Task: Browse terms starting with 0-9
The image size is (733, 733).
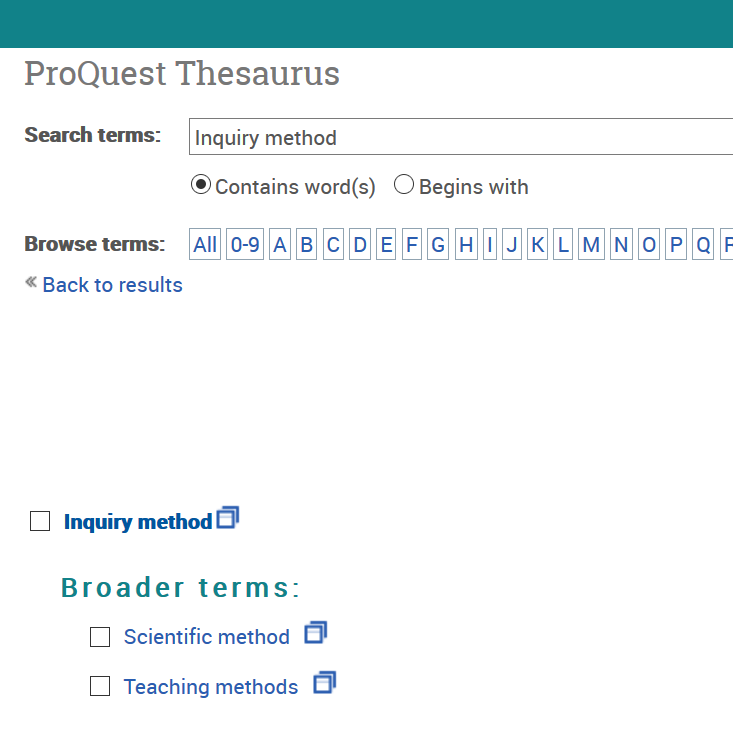Action: (245, 244)
